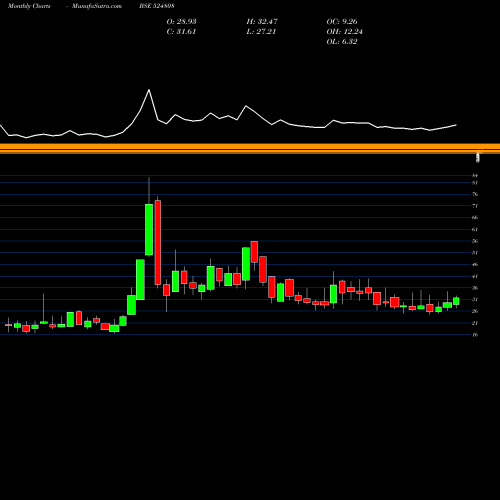Click the thick orange separator band

(x=250, y=147)
